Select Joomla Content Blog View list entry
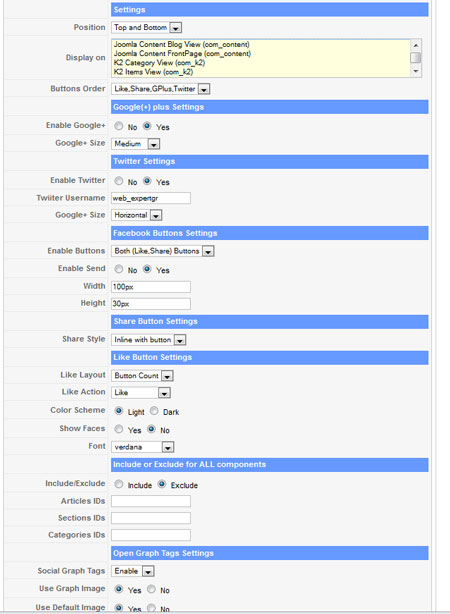Image resolution: width=450 pixels, height=614 pixels. pyautogui.click(x=181, y=44)
